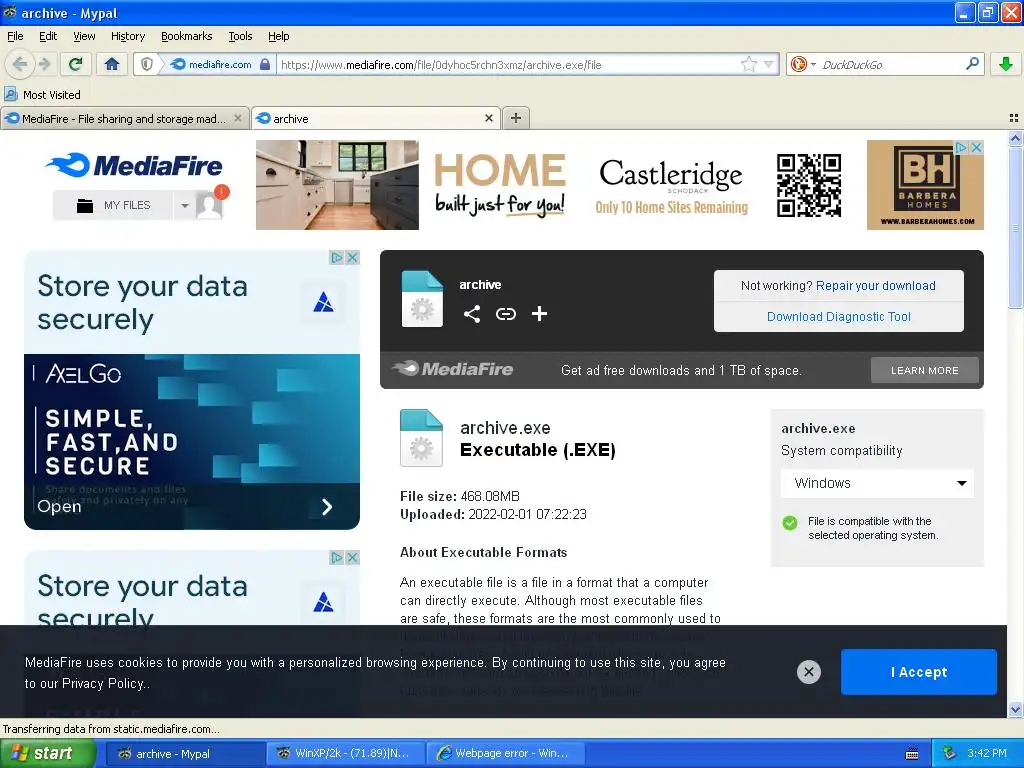Click Download Diagnostic Tool link
Viewport: 1024px width, 768px height.
(x=839, y=317)
